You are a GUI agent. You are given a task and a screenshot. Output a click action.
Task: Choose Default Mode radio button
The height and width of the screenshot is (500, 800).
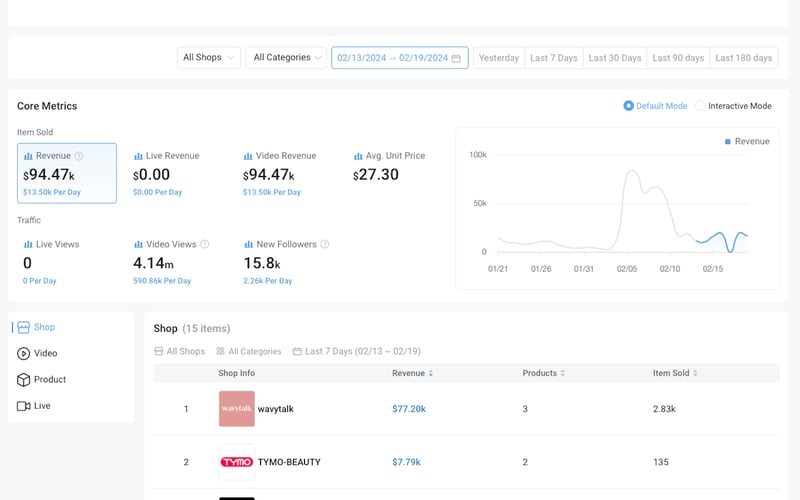coord(629,106)
